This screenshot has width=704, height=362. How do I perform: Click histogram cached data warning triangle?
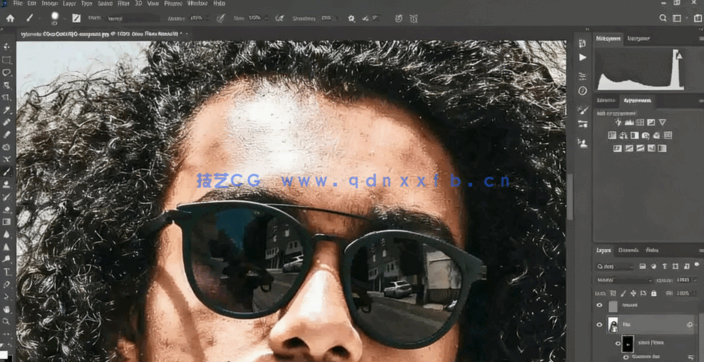pos(679,56)
